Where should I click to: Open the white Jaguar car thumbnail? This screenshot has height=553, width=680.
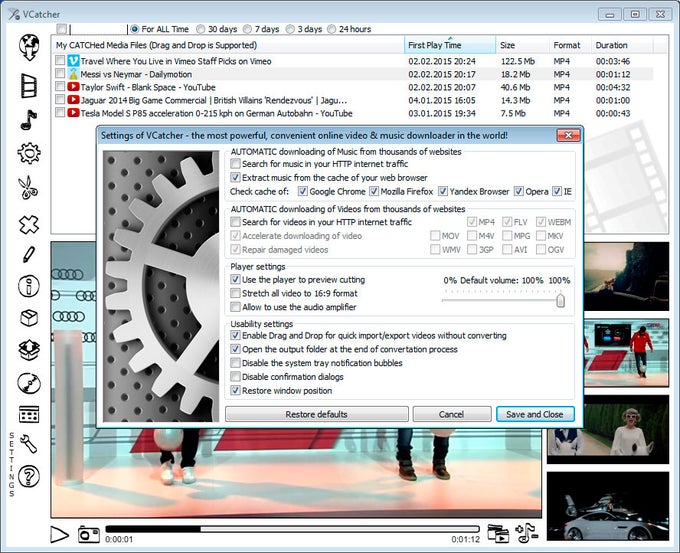click(608, 506)
